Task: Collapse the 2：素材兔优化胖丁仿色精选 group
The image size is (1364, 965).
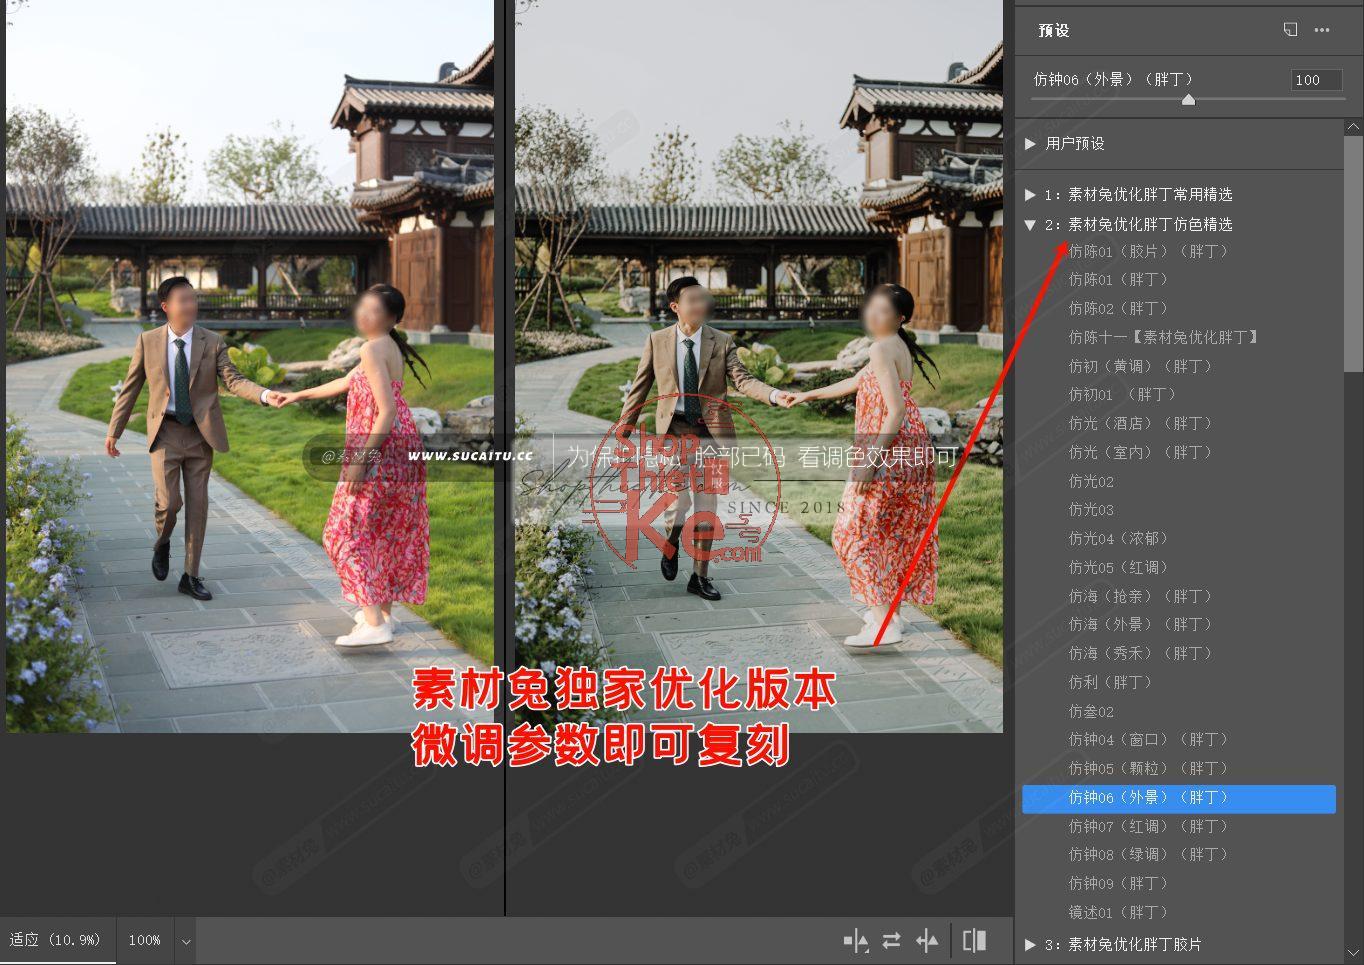Action: [x=1030, y=225]
